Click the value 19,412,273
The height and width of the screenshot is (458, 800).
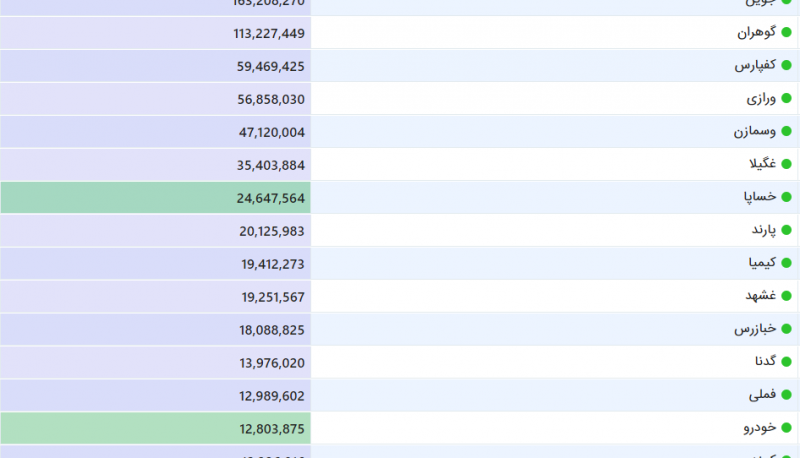point(273,265)
